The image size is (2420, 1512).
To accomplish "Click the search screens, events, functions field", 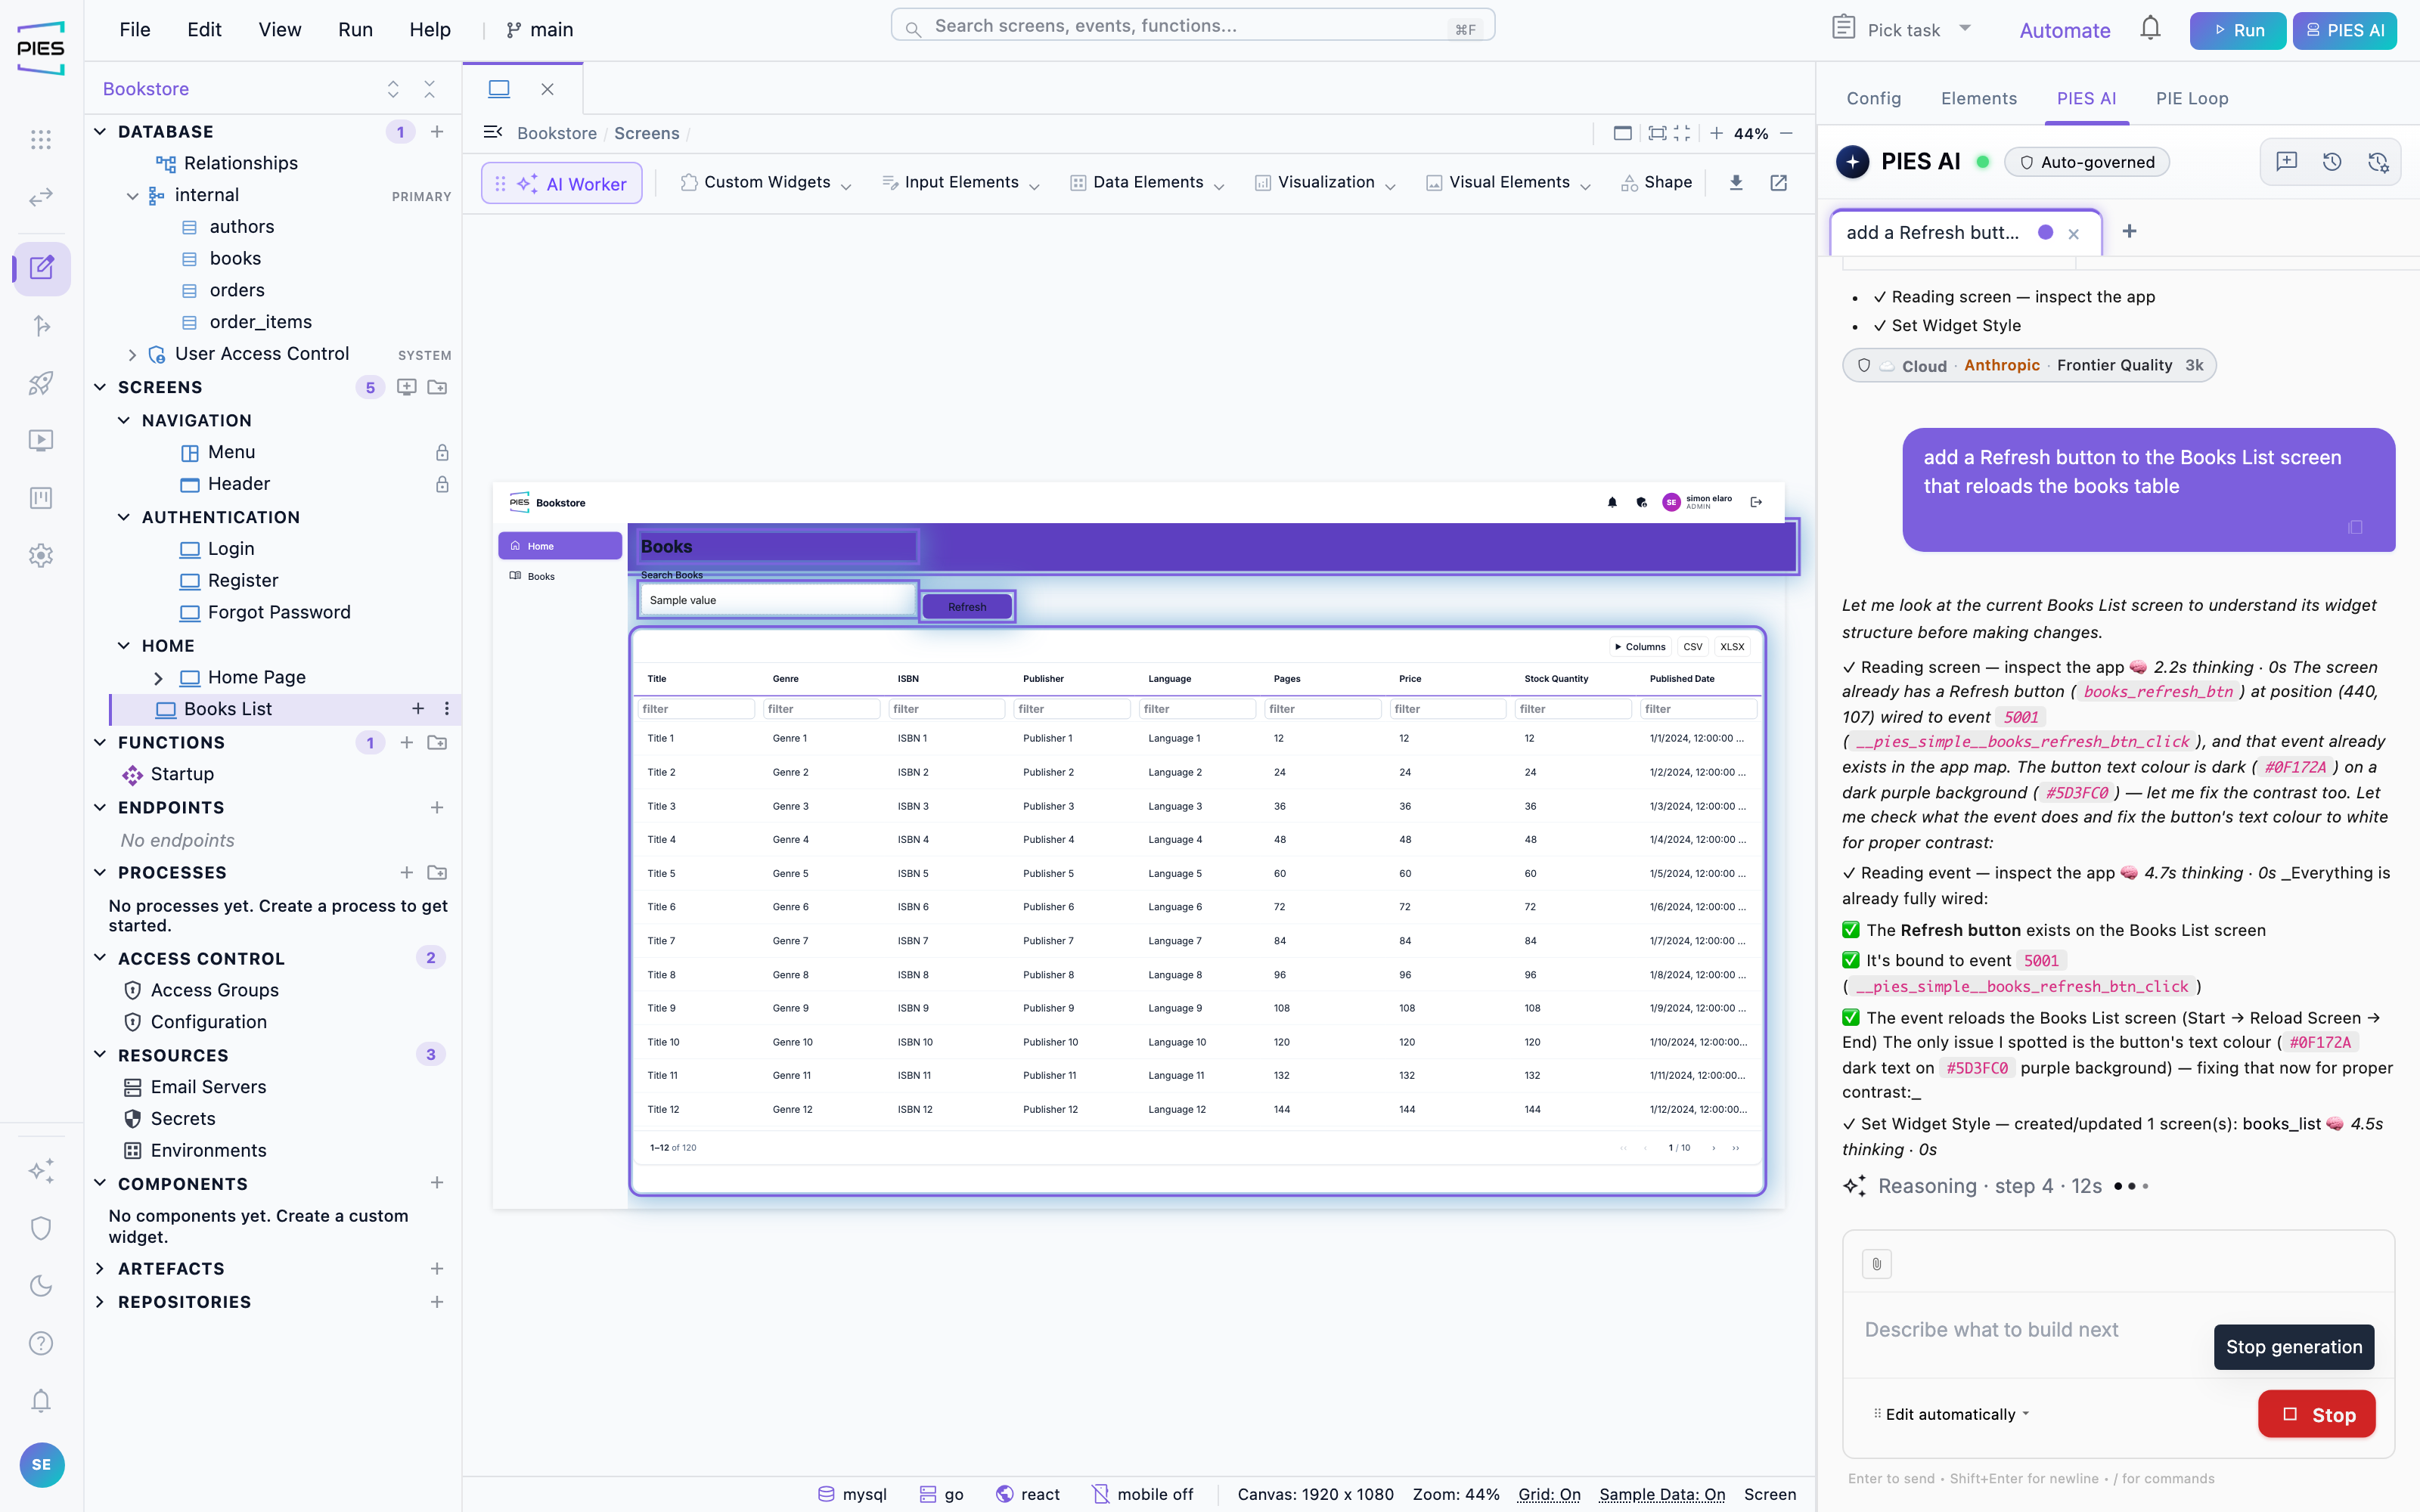I will click(x=1192, y=26).
